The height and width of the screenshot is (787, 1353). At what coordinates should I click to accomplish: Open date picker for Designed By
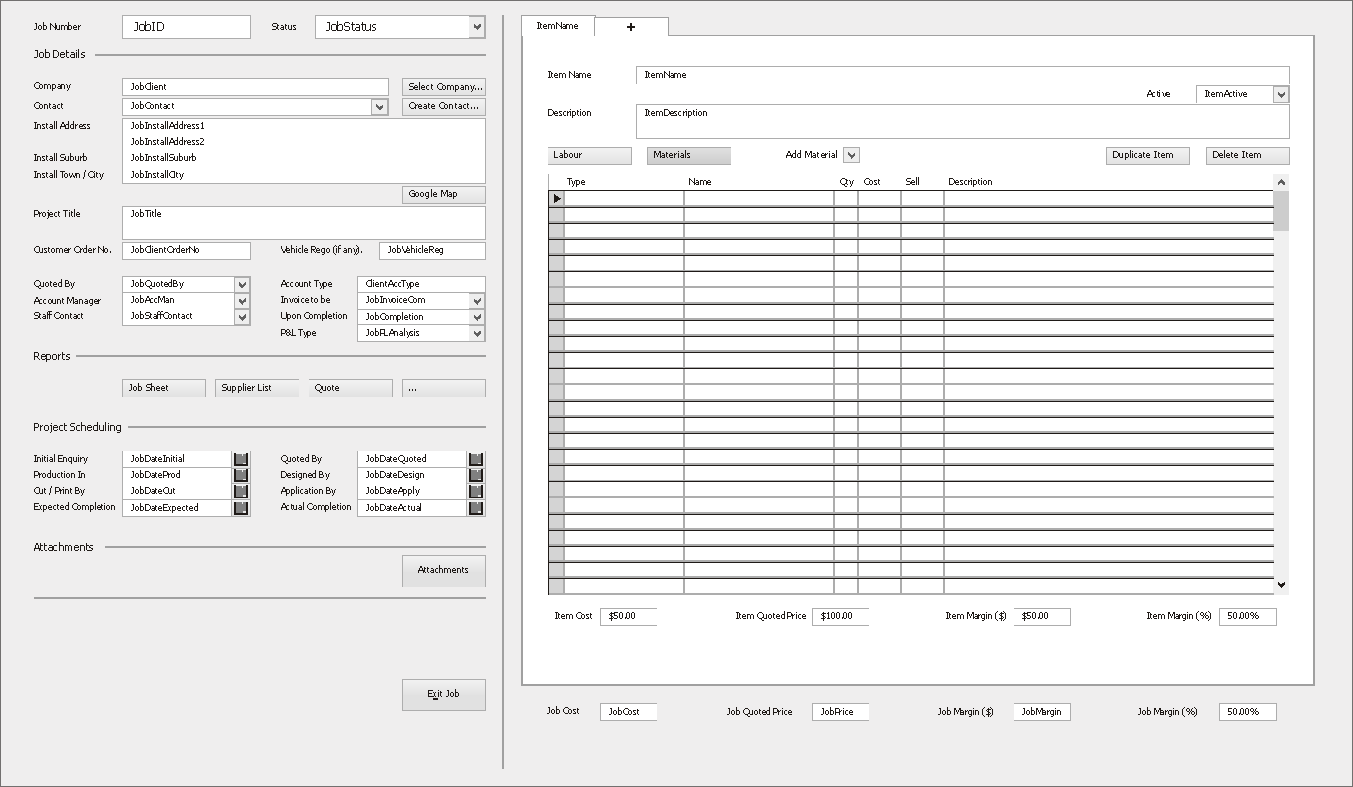[x=476, y=475]
